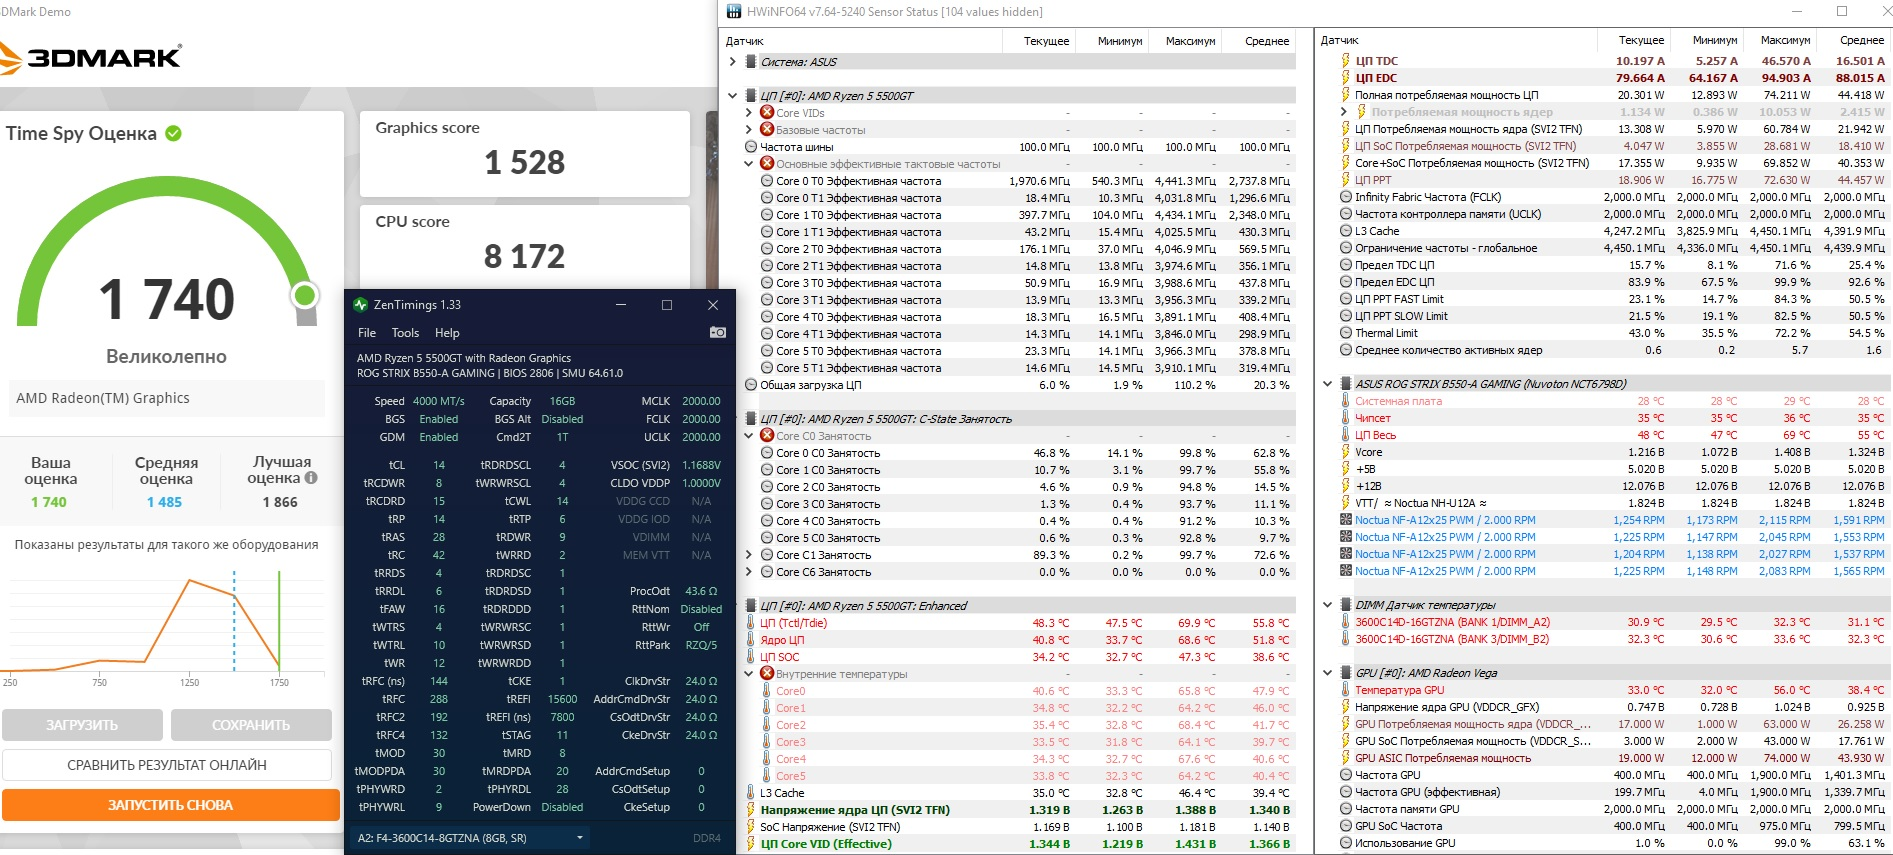Click the chip icon beside DIMM Датчик температуры
This screenshot has width=1893, height=855.
click(1345, 605)
